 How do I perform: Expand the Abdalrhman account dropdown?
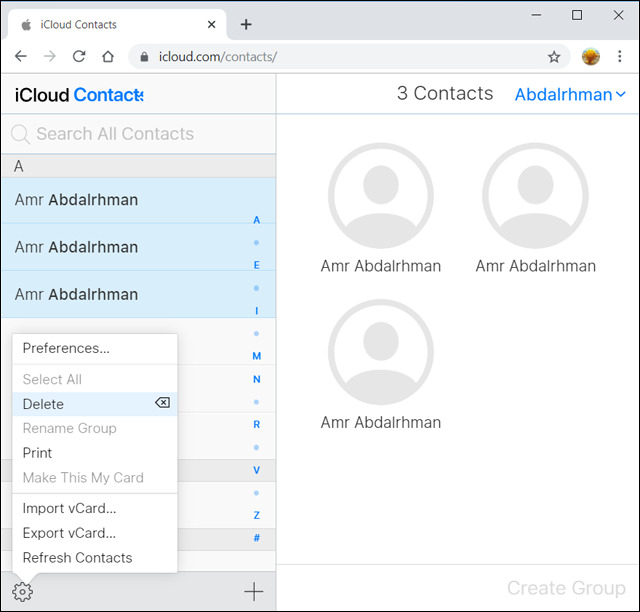point(570,95)
